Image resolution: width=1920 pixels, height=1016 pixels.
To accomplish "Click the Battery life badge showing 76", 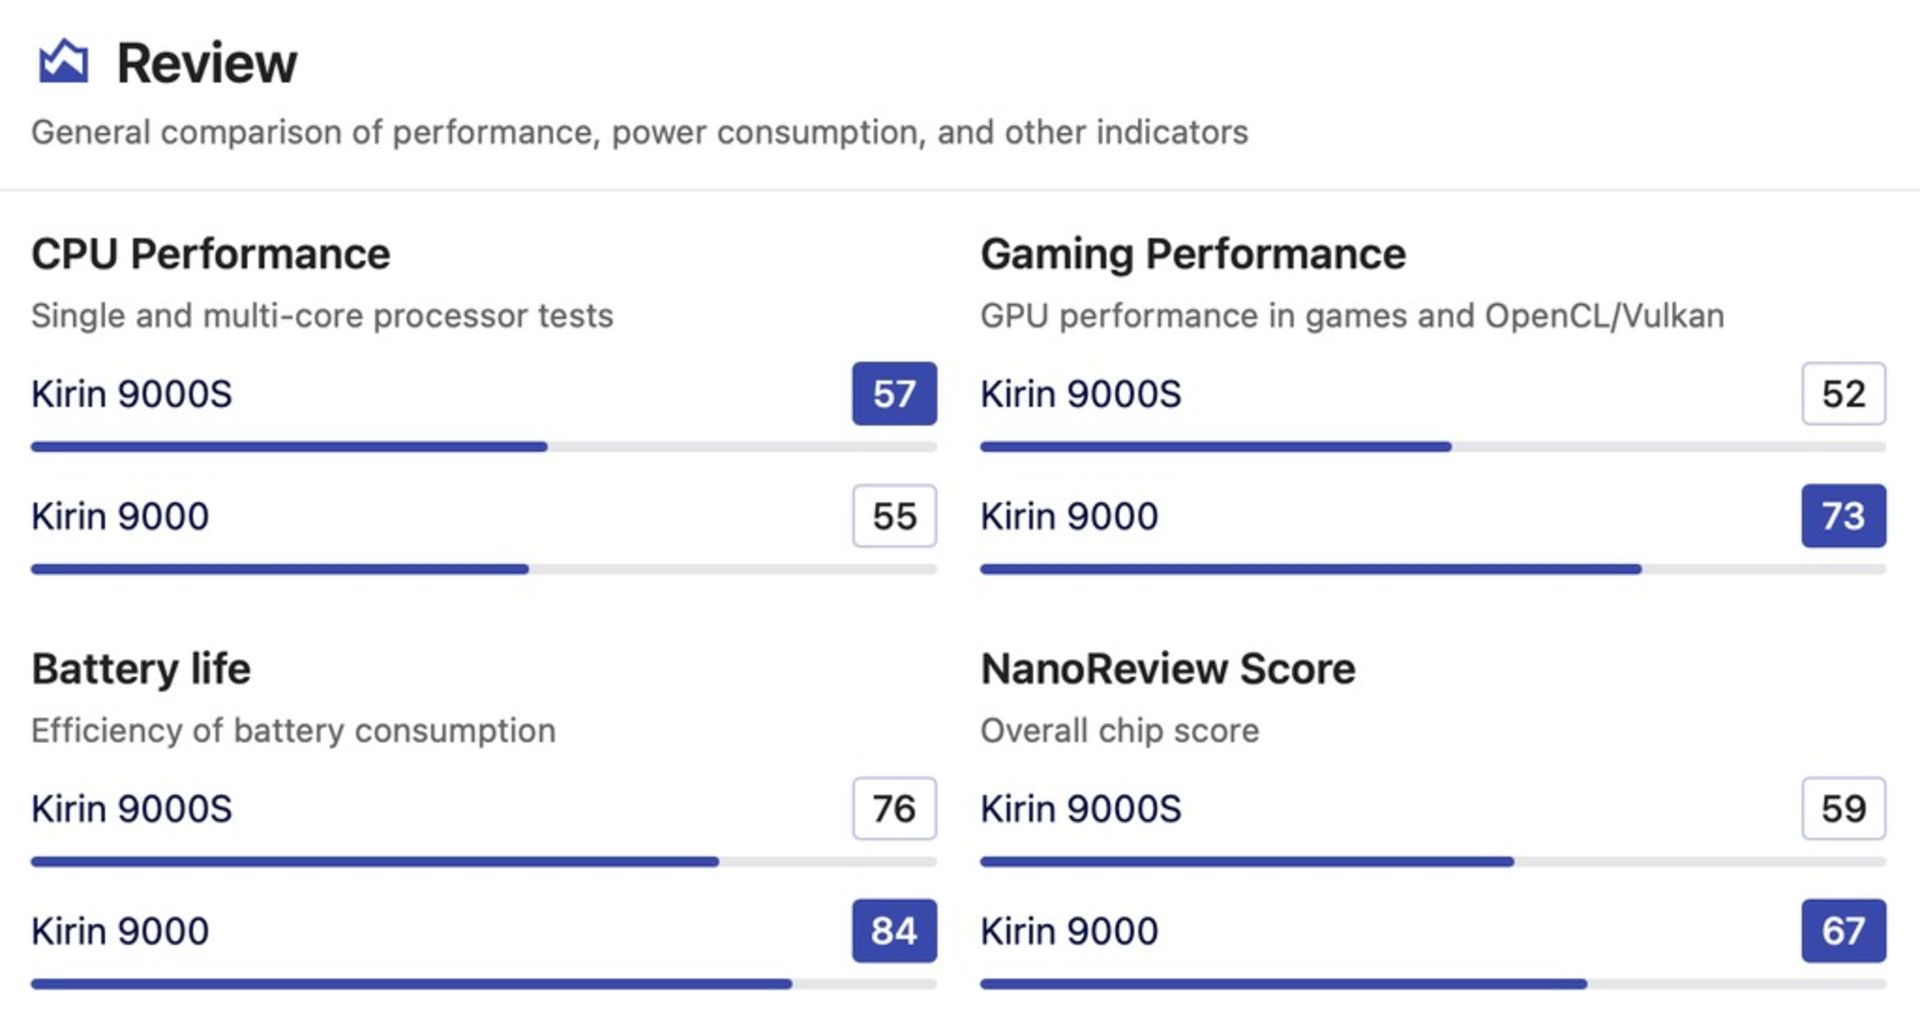I will (893, 809).
